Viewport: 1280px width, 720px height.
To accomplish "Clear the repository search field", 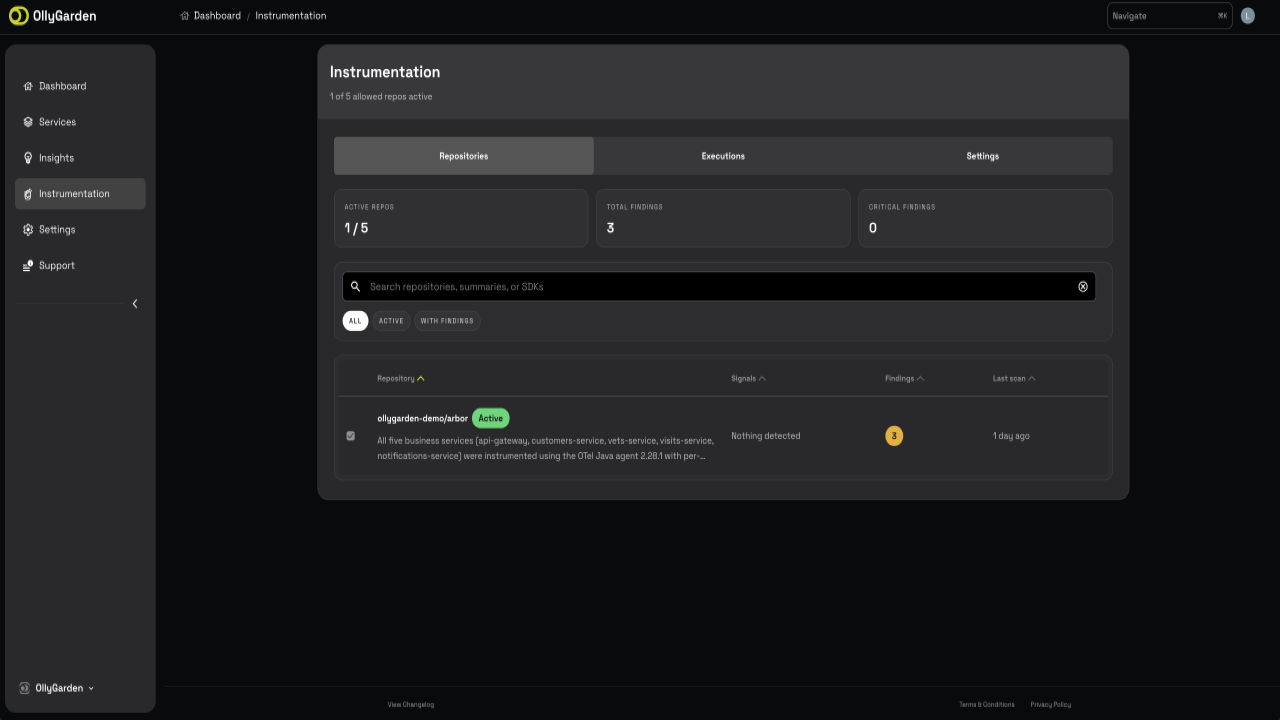I will click(1083, 287).
